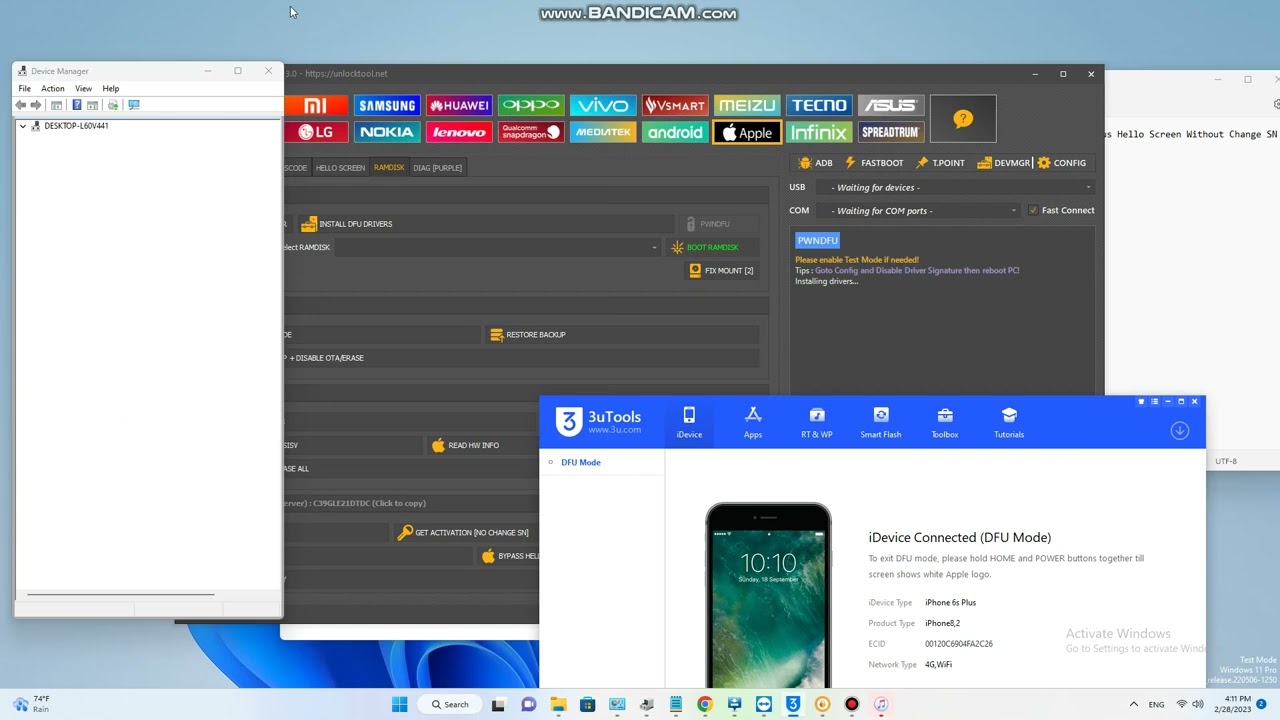
Task: Open the 3uTools taskbar icon
Action: (793, 704)
